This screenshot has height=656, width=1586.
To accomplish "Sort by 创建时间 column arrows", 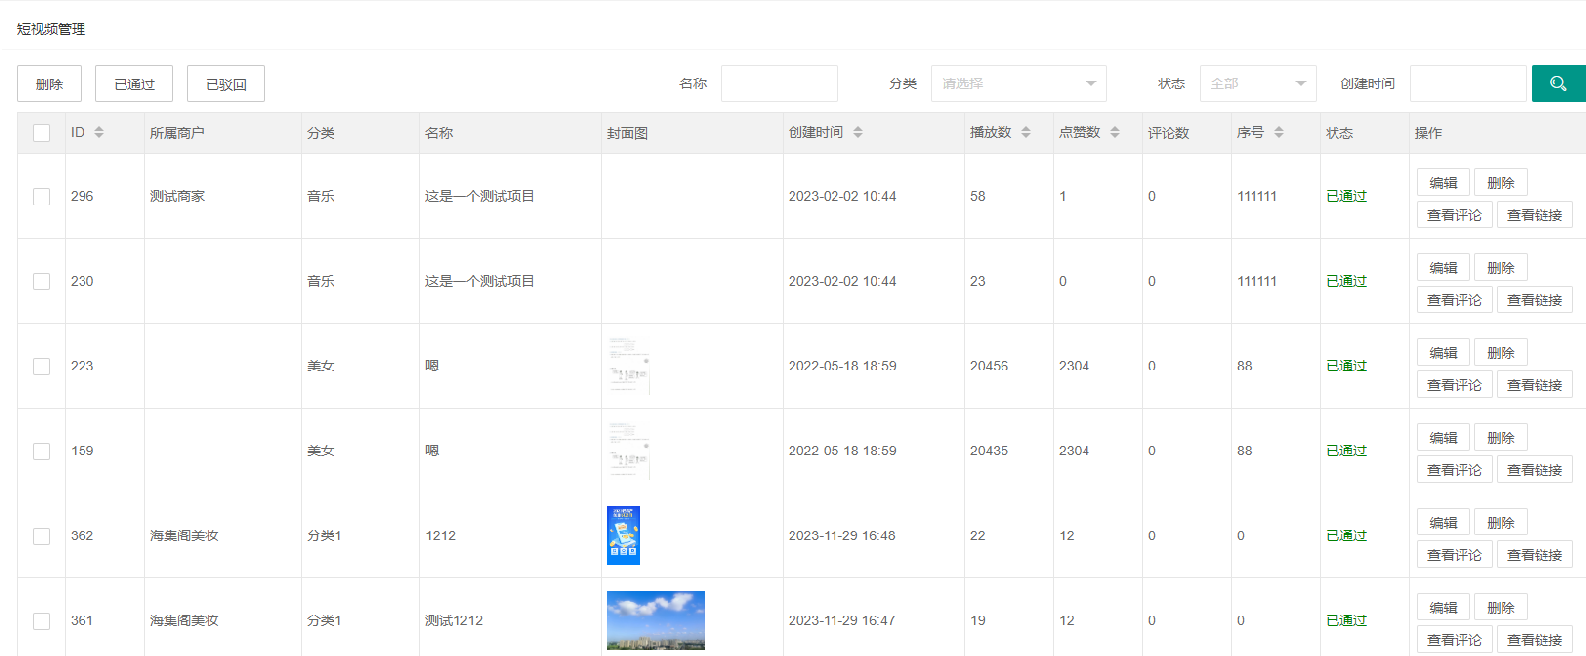I will click(858, 133).
